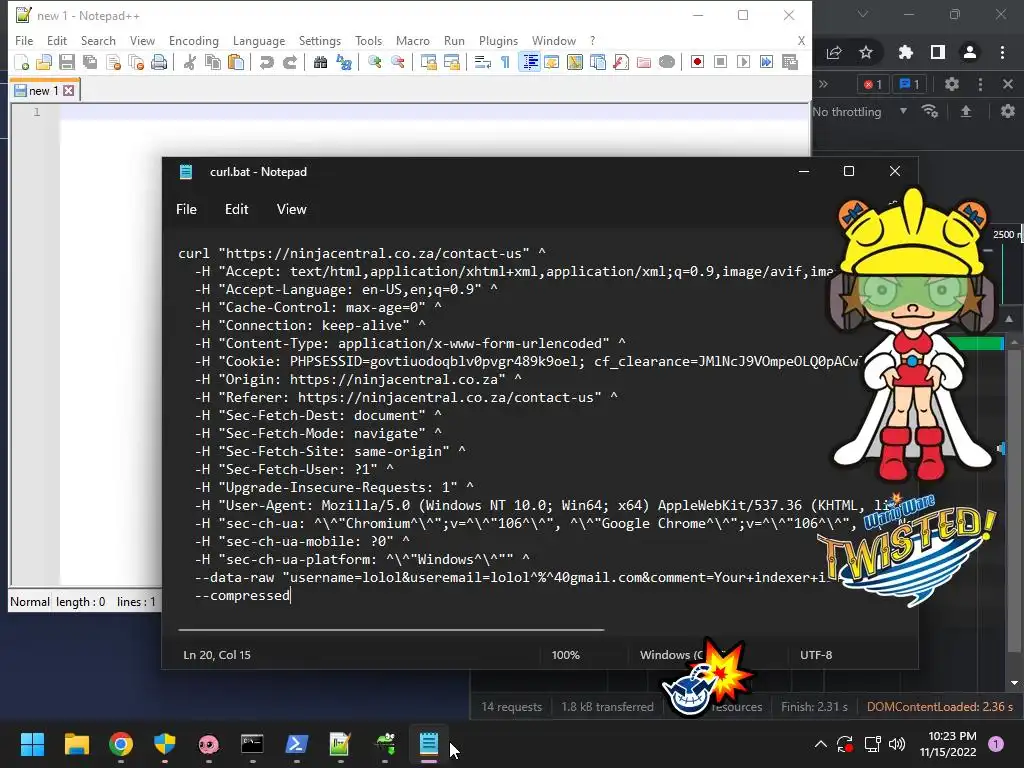Image resolution: width=1024 pixels, height=768 pixels.
Task: Paste using the Notepad++ clipboard icon
Action: tap(236, 62)
